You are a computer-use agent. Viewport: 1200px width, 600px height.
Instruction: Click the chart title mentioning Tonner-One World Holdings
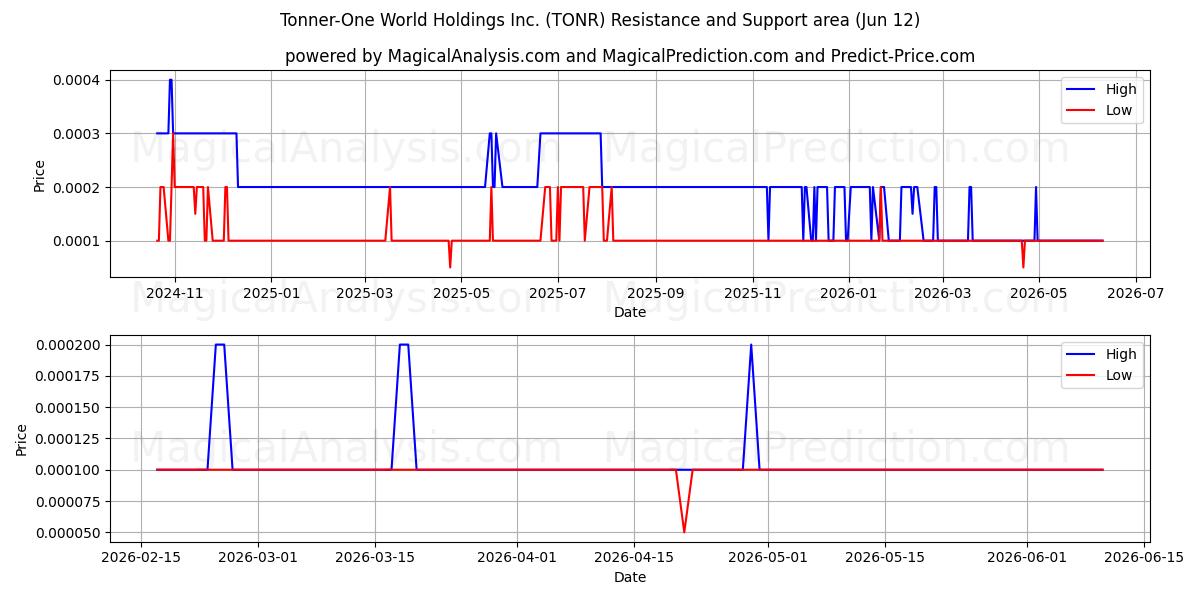[x=600, y=20]
